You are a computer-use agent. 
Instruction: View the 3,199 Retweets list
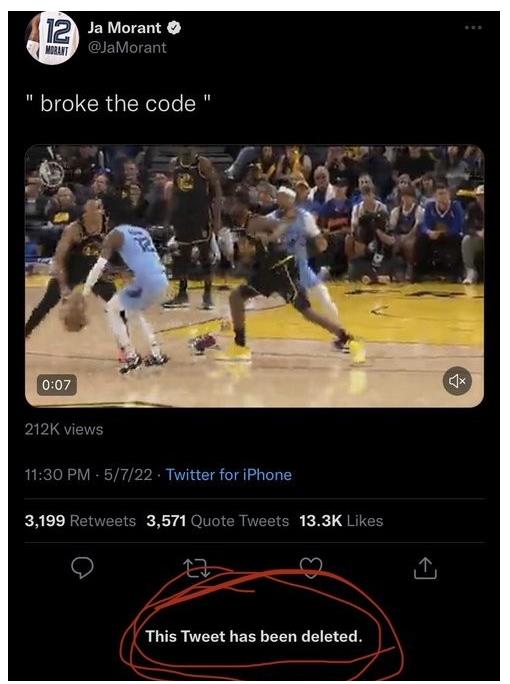point(80,521)
